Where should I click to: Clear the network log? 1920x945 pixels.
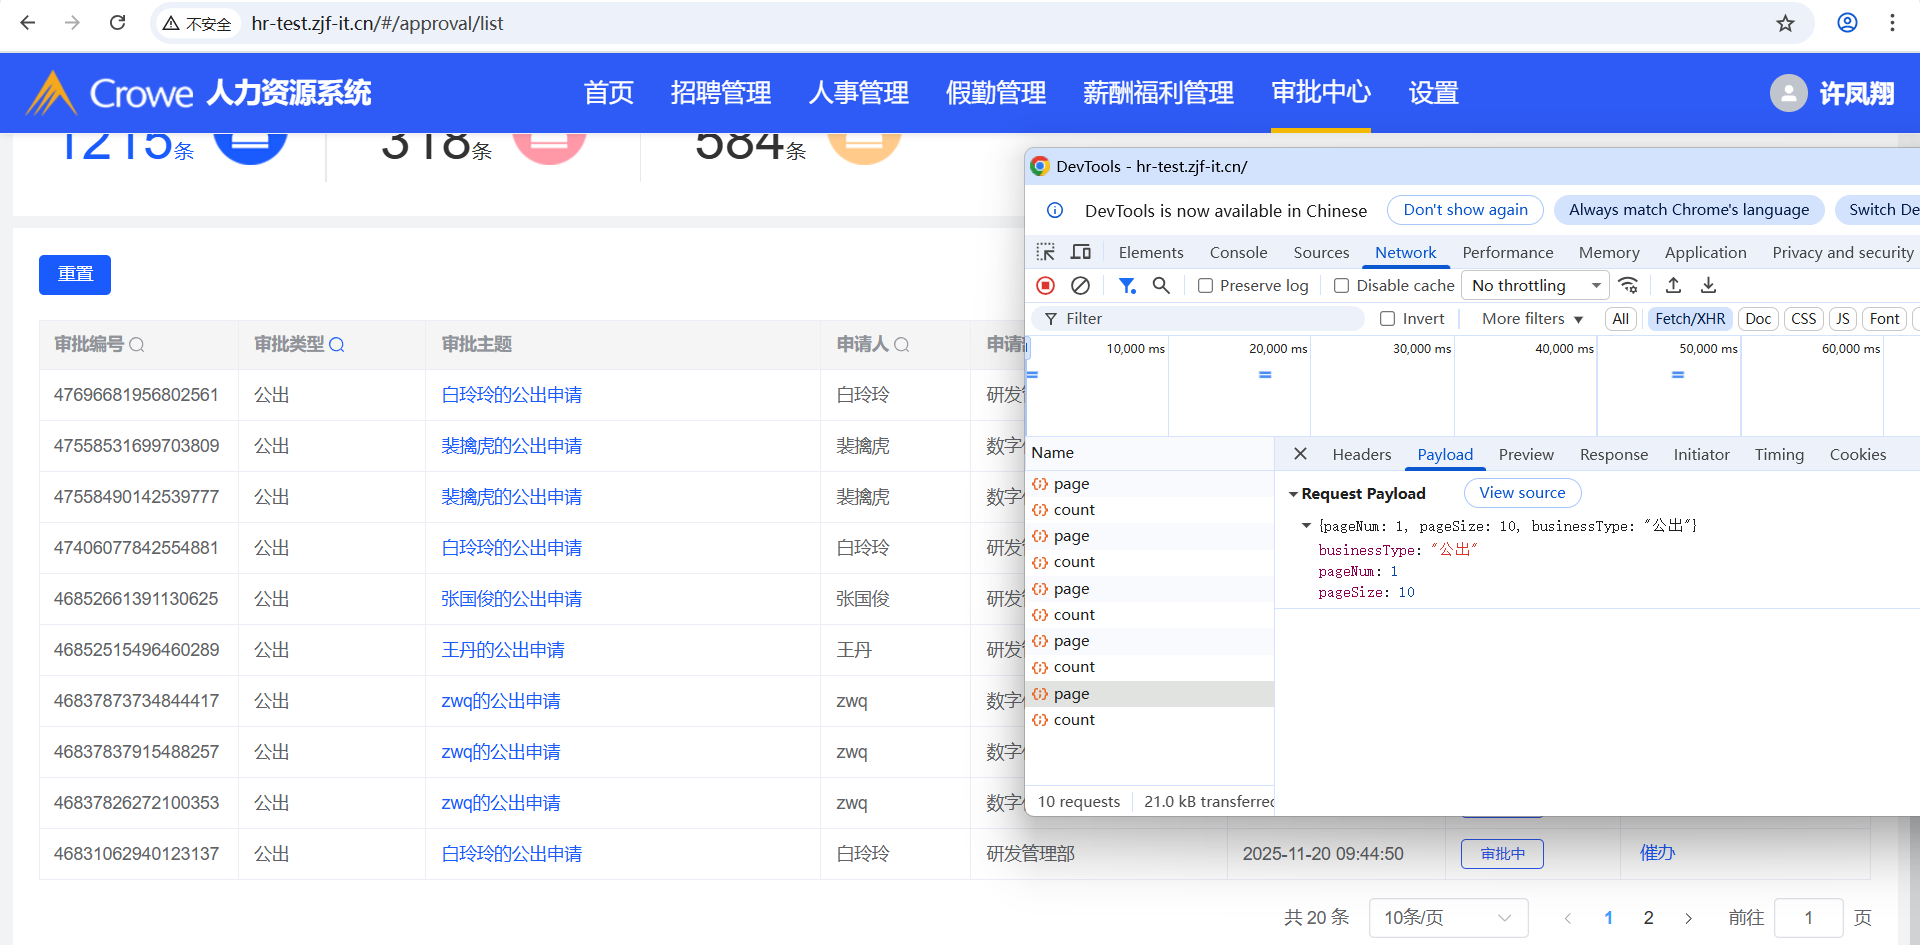(x=1080, y=286)
